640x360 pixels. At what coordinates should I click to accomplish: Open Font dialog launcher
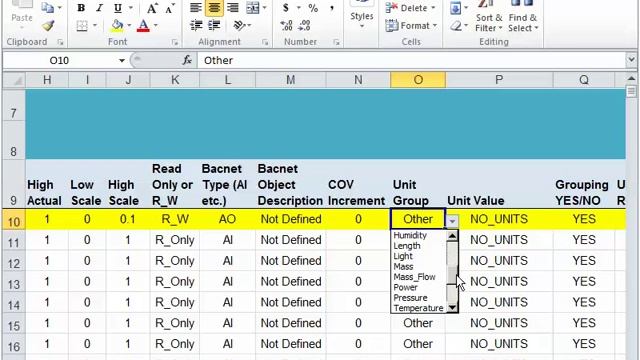[175, 42]
